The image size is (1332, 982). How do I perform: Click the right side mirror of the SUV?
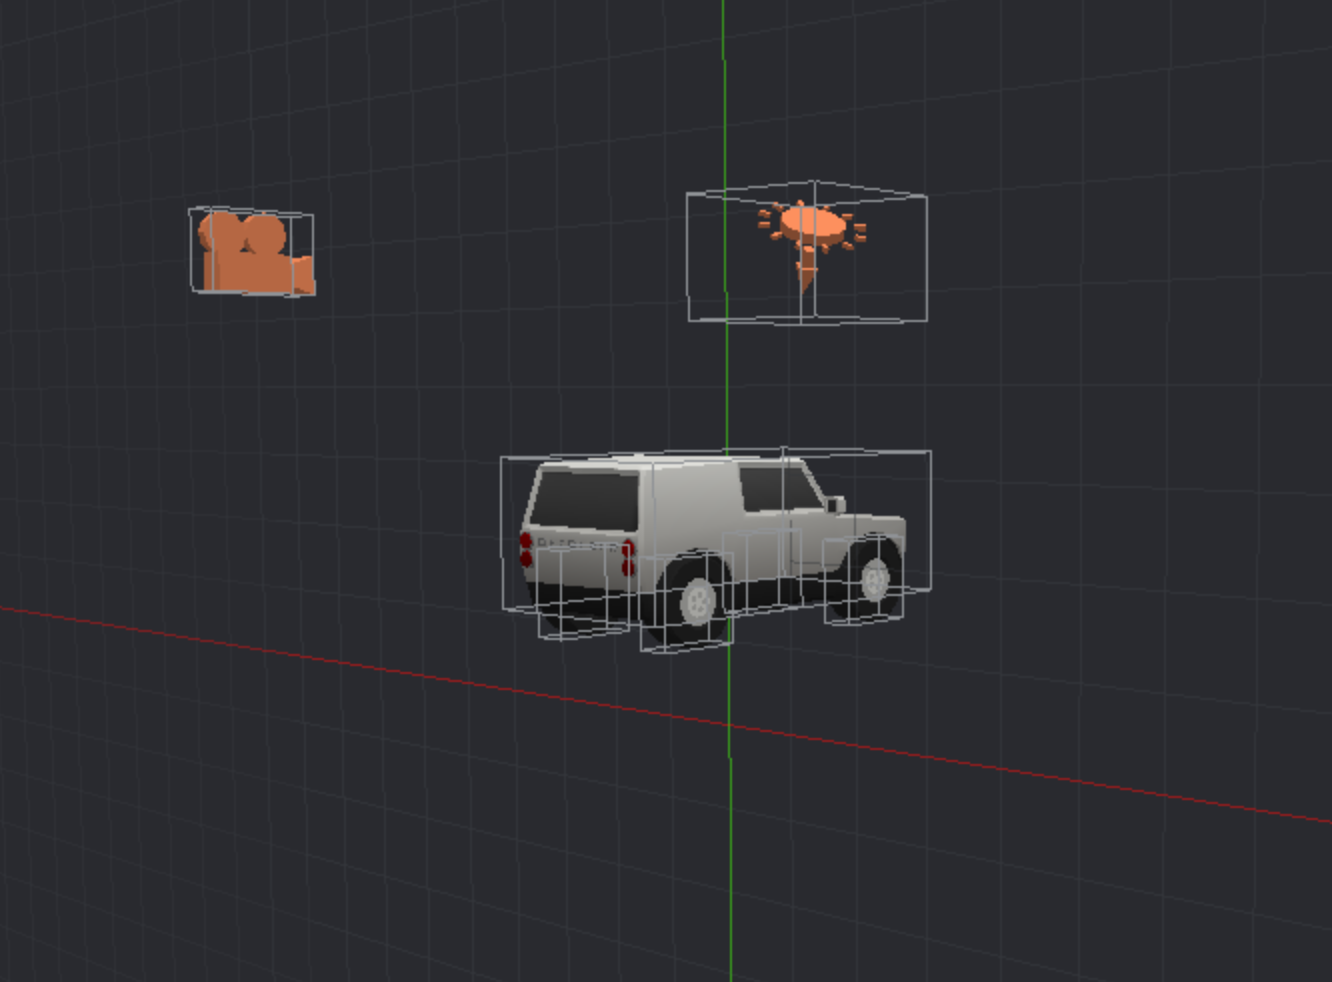[x=836, y=503]
